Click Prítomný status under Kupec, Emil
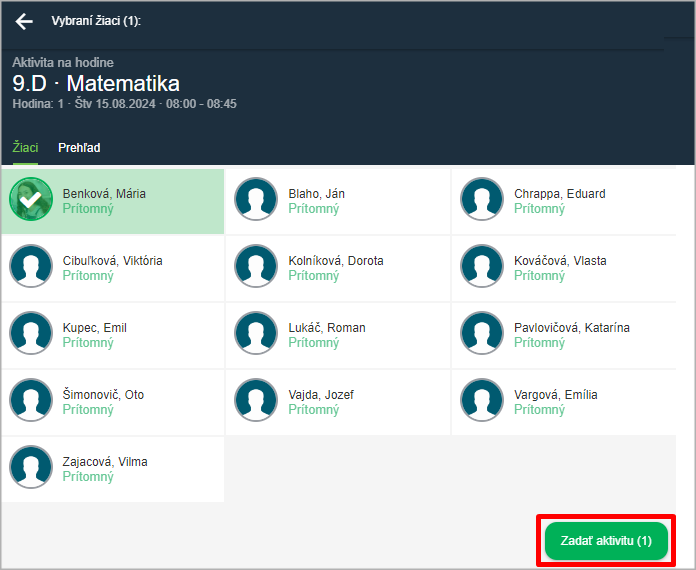696x570 pixels. pos(88,343)
